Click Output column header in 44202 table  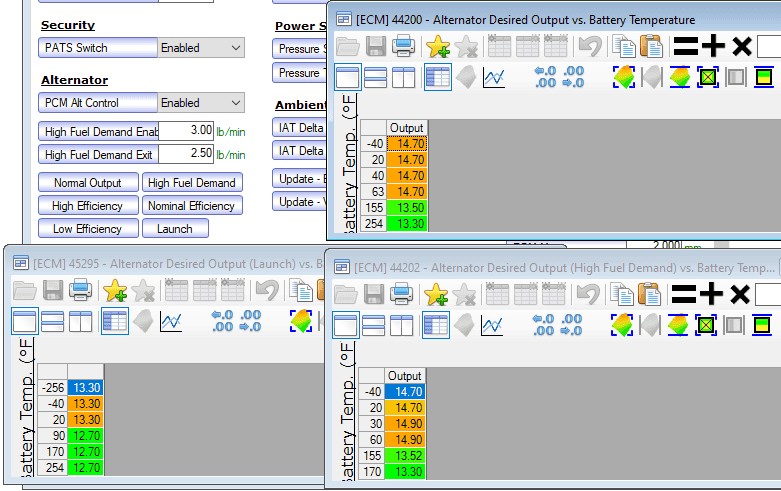[405, 376]
